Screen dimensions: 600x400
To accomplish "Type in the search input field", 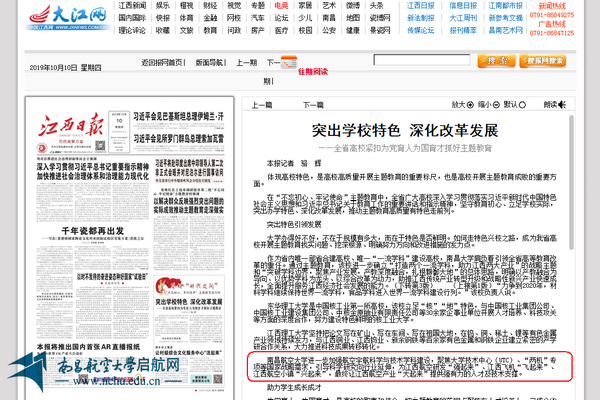I will pos(441,62).
